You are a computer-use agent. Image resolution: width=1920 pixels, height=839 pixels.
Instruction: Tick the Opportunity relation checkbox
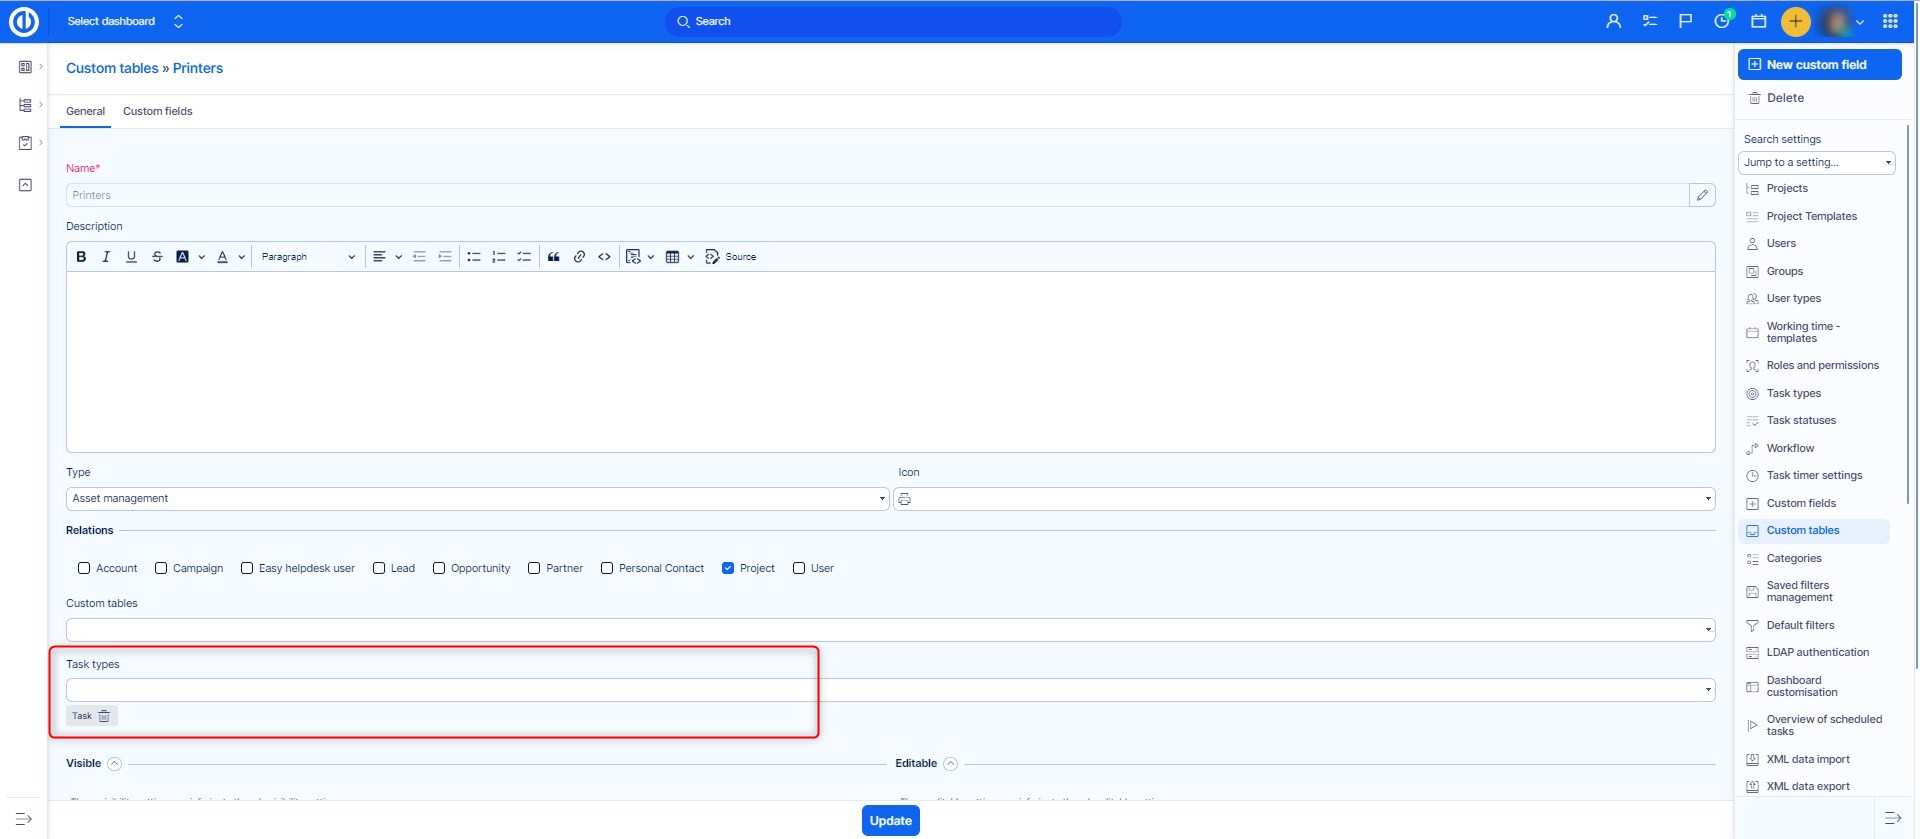tap(439, 568)
